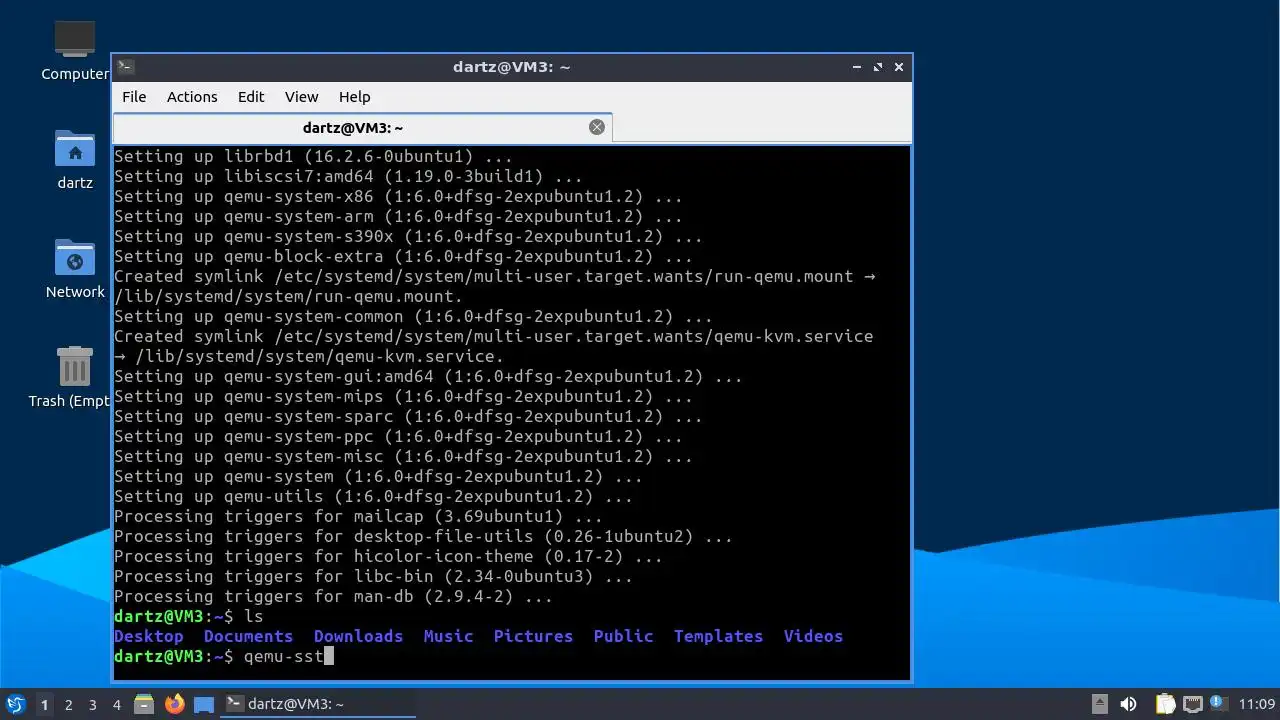The width and height of the screenshot is (1280, 720).
Task: Open the volume control icon
Action: tap(1129, 704)
